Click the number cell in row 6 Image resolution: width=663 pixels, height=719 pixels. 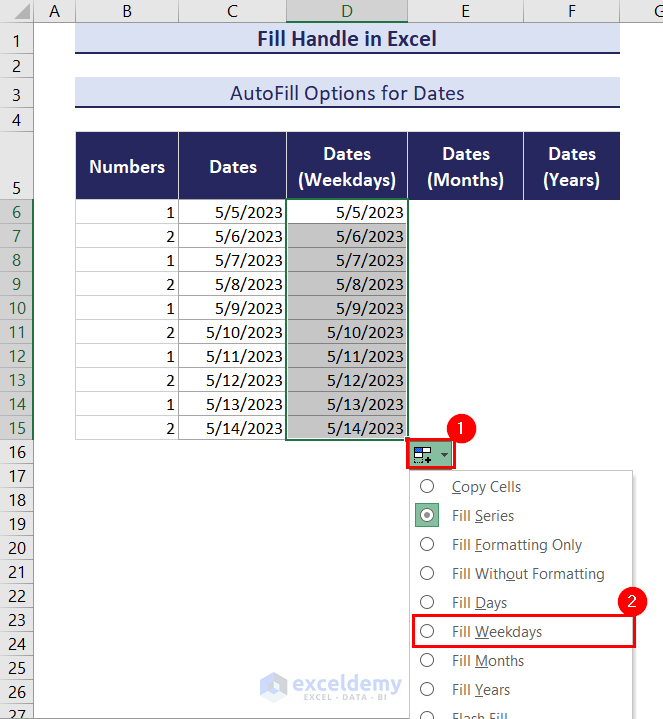click(127, 212)
